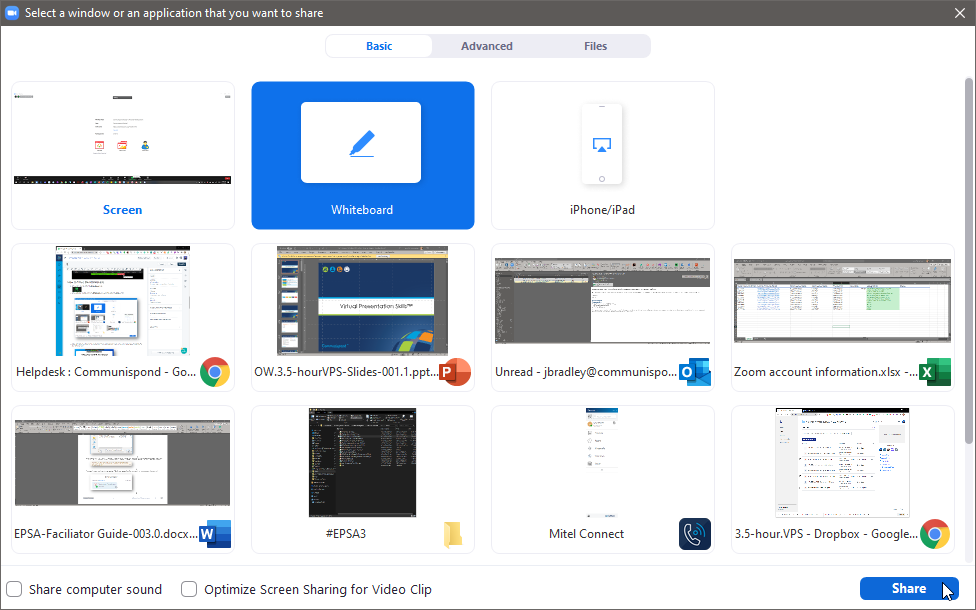Image resolution: width=976 pixels, height=610 pixels.
Task: Click the Excel icon beside Zoom account information.xlsx
Action: click(935, 372)
